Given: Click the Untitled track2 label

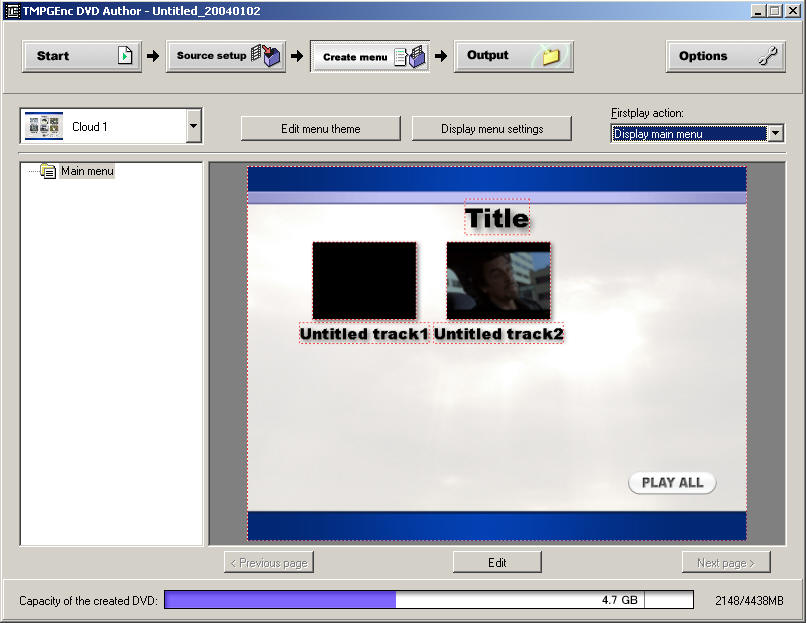Looking at the screenshot, I should click(x=499, y=334).
